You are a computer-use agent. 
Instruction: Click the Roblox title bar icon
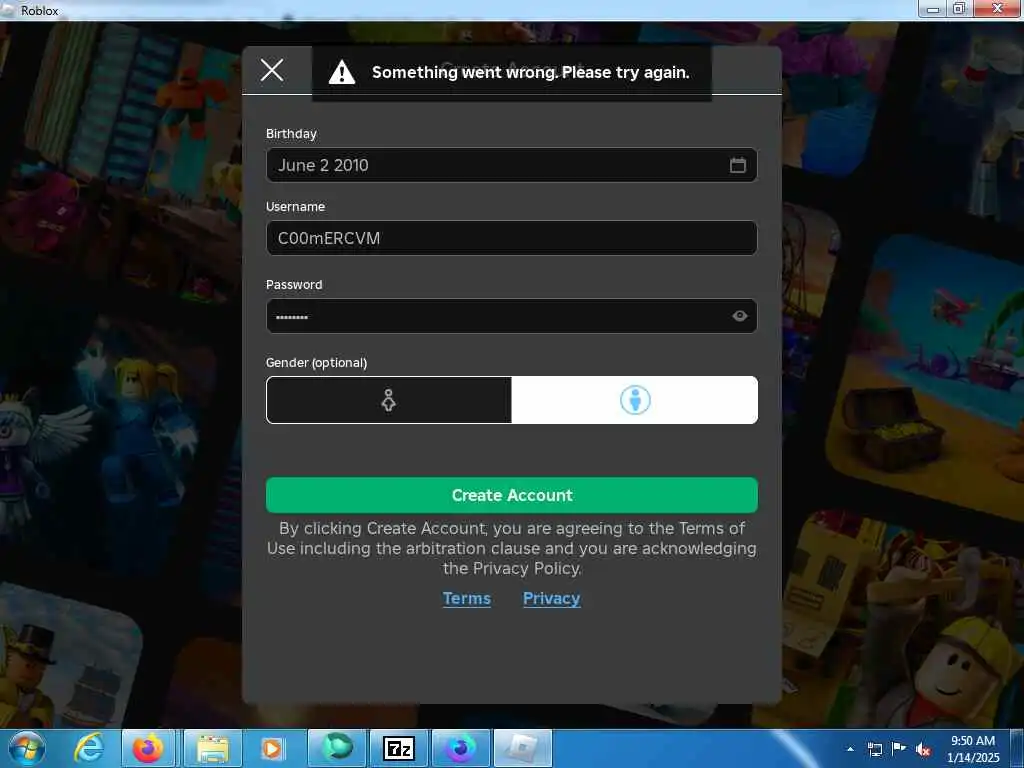tap(8, 10)
